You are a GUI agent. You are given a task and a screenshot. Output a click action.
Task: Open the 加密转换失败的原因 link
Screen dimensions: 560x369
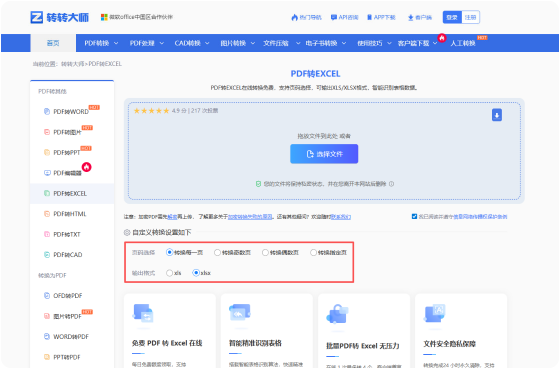[x=250, y=217]
